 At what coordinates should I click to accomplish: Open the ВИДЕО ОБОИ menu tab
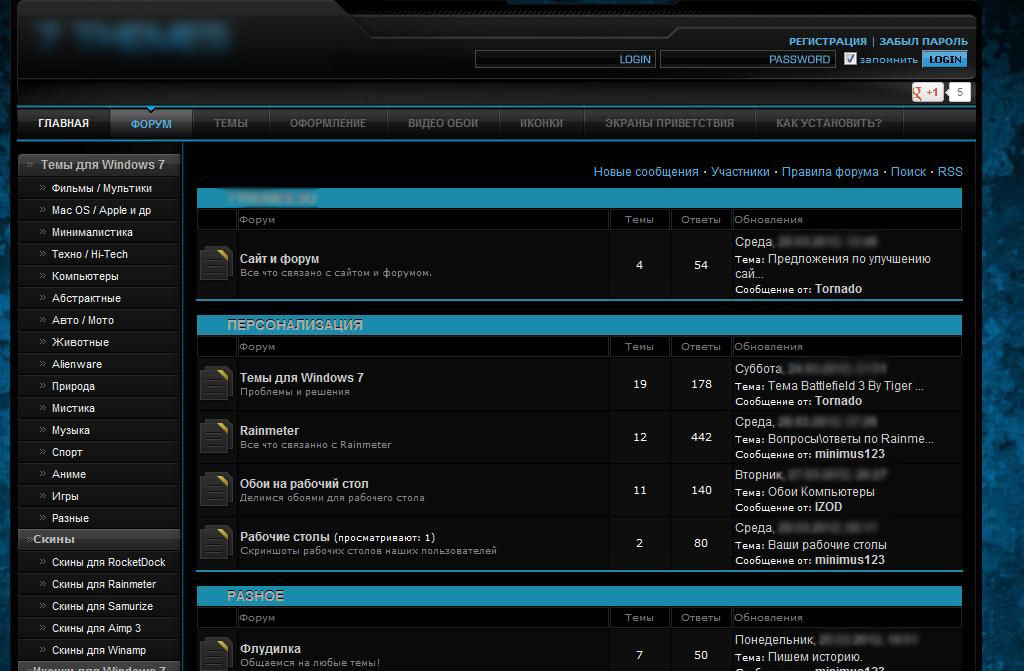pos(443,123)
